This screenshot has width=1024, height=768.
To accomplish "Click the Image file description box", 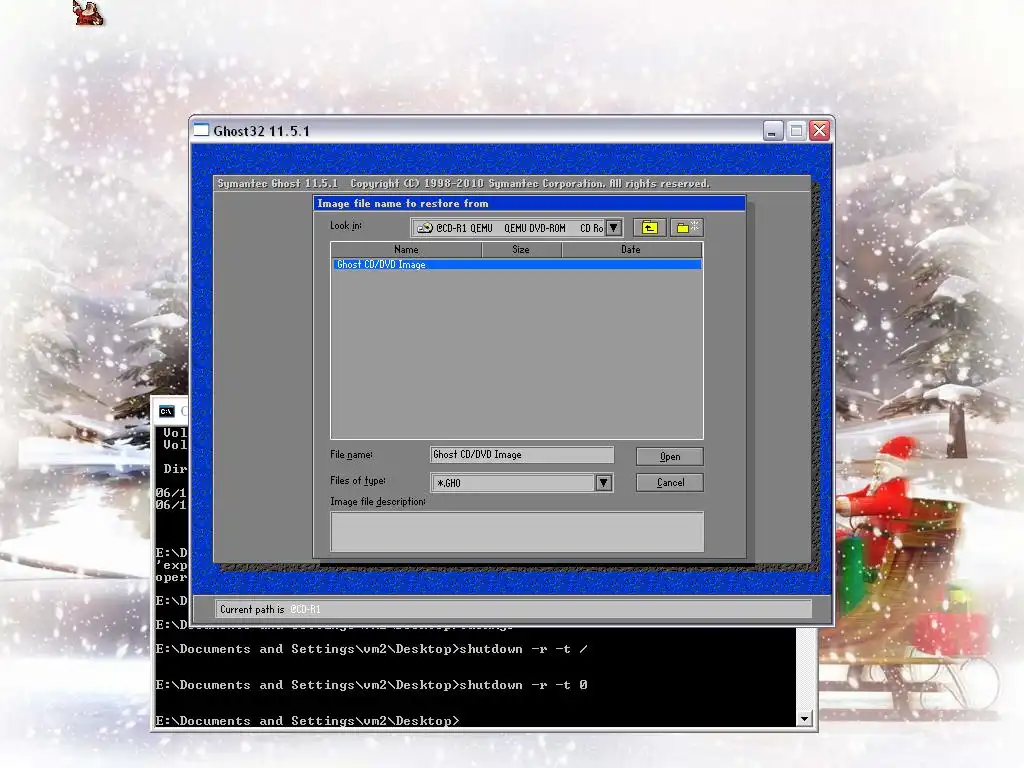I will (517, 532).
